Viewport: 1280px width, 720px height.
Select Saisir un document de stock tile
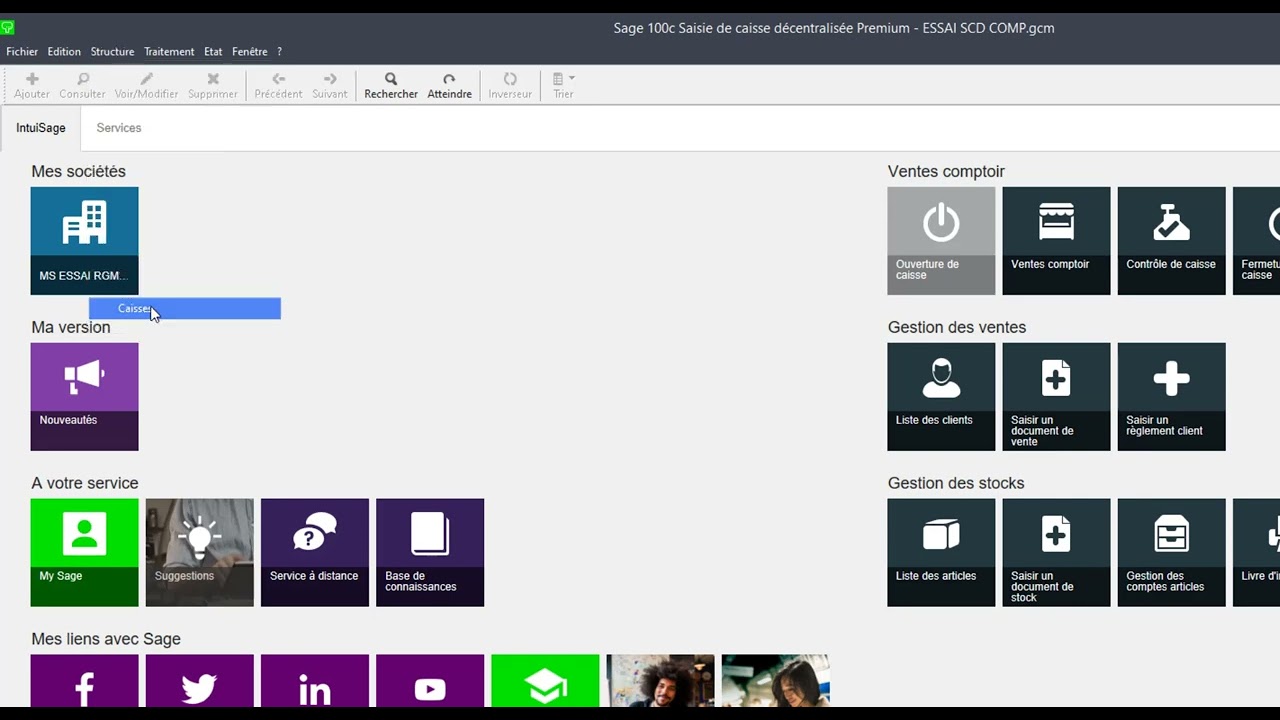tap(1056, 553)
